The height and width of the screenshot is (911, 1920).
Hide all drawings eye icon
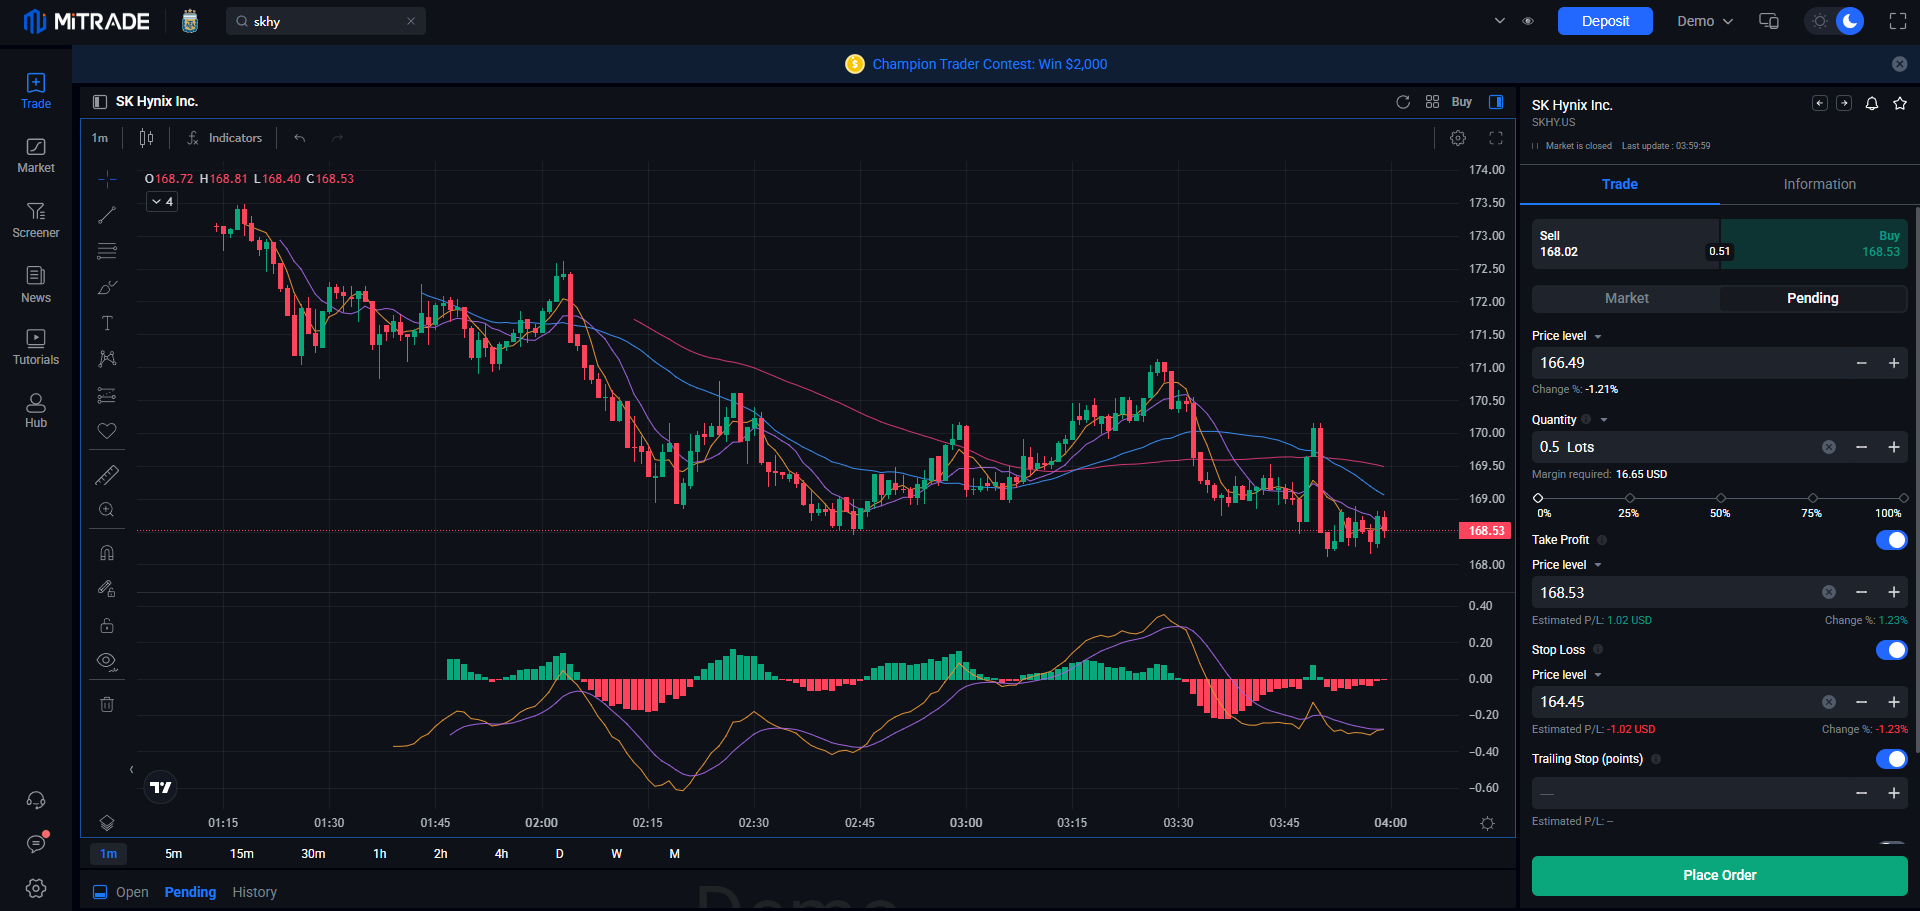(x=107, y=661)
